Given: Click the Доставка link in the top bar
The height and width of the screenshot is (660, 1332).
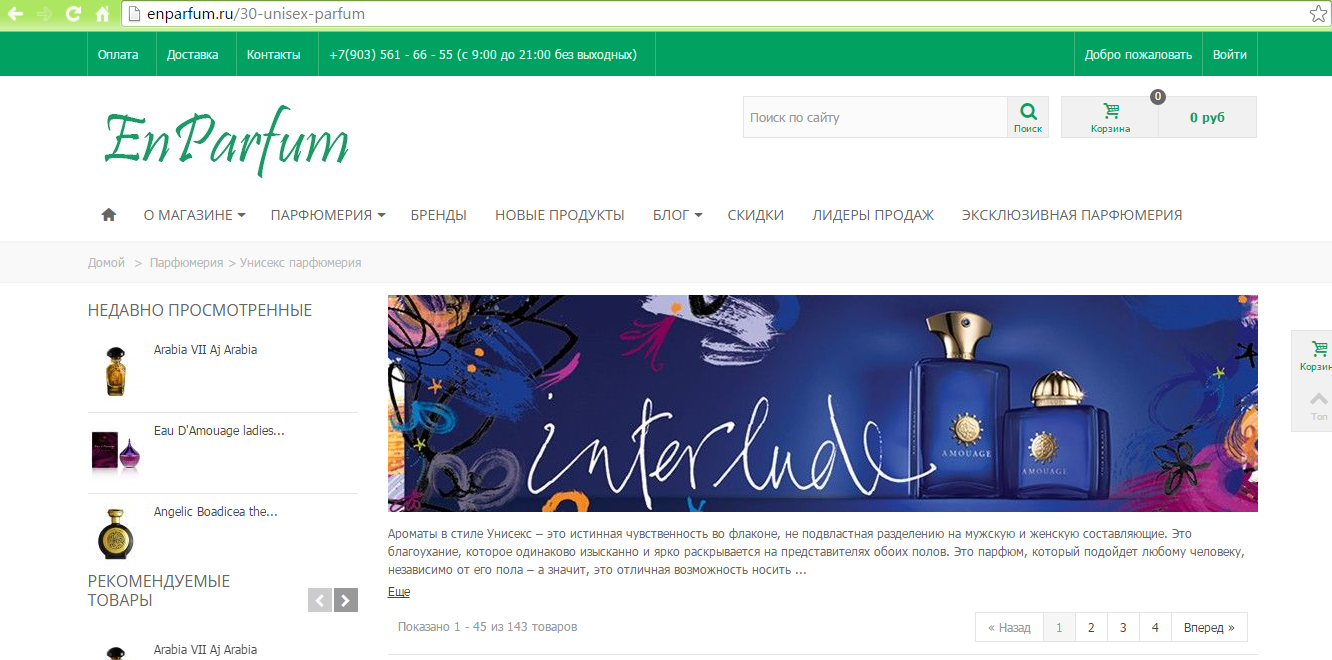Looking at the screenshot, I should [x=192, y=55].
